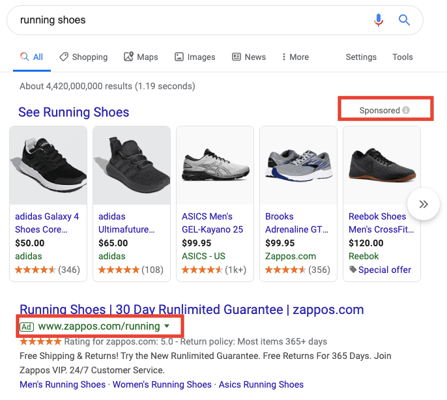Screen dimensions: 447x400
Task: Open the 'Men's Running Shoes' sitelink
Action: [x=62, y=384]
